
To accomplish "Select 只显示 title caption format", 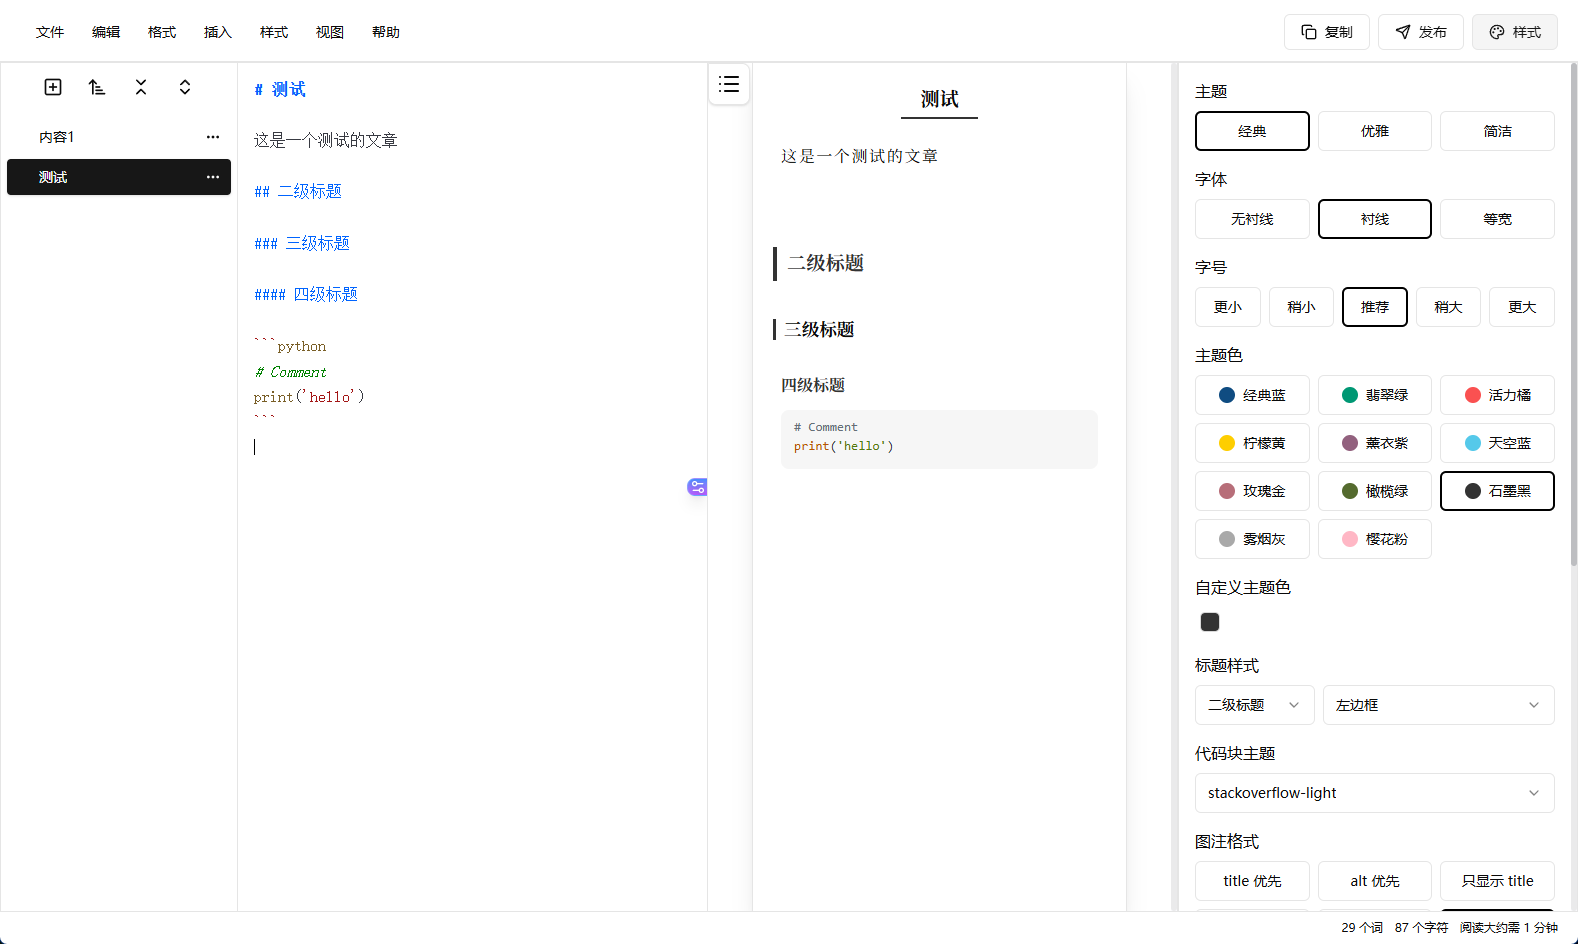I will [x=1497, y=881].
